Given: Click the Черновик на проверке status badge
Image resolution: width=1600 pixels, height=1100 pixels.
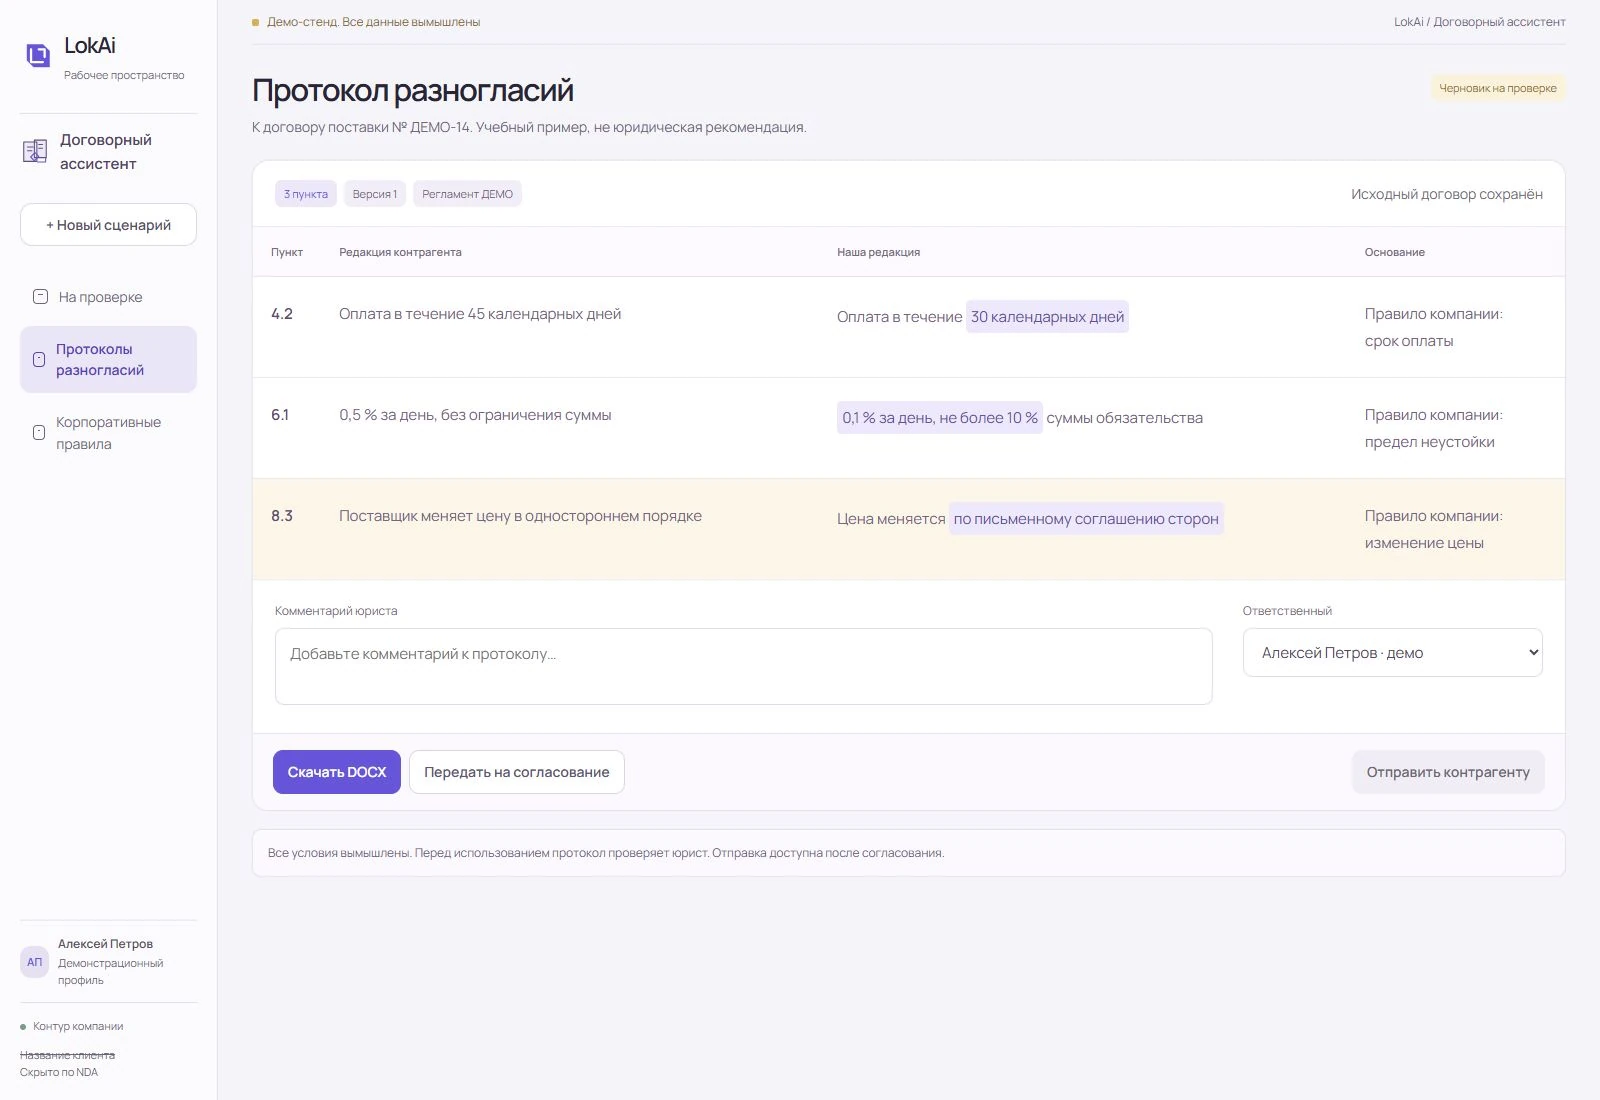Looking at the screenshot, I should click(x=1498, y=88).
